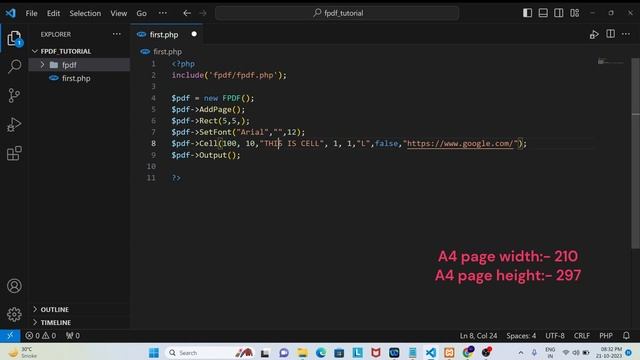The height and width of the screenshot is (360, 640).
Task: Open the remote window status bar icon
Action: pos(10,336)
